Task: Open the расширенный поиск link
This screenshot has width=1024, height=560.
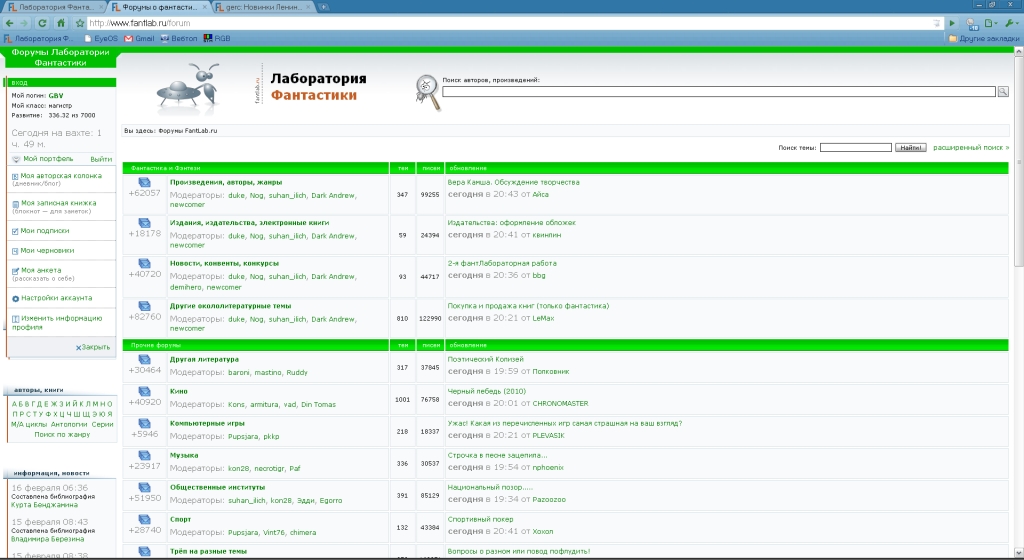Action: point(970,148)
